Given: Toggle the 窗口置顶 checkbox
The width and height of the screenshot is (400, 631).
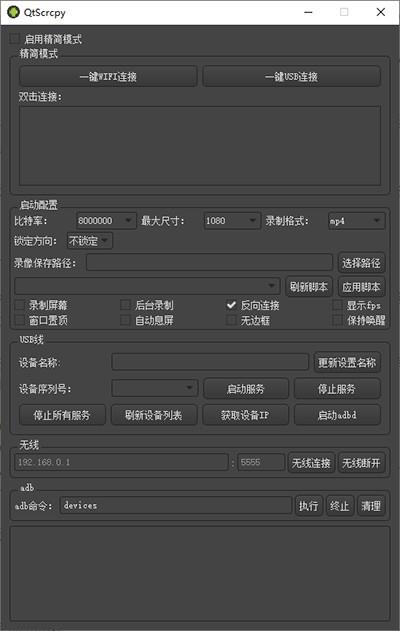Looking at the screenshot, I should point(20,320).
